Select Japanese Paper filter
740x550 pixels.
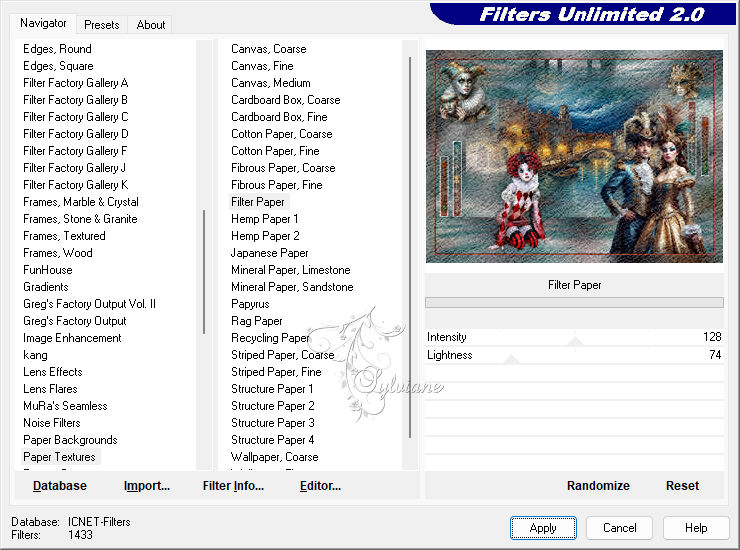click(269, 253)
